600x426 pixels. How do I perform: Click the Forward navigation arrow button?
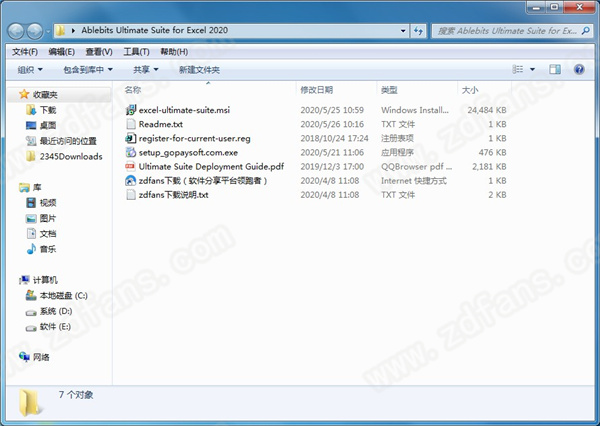[34, 31]
